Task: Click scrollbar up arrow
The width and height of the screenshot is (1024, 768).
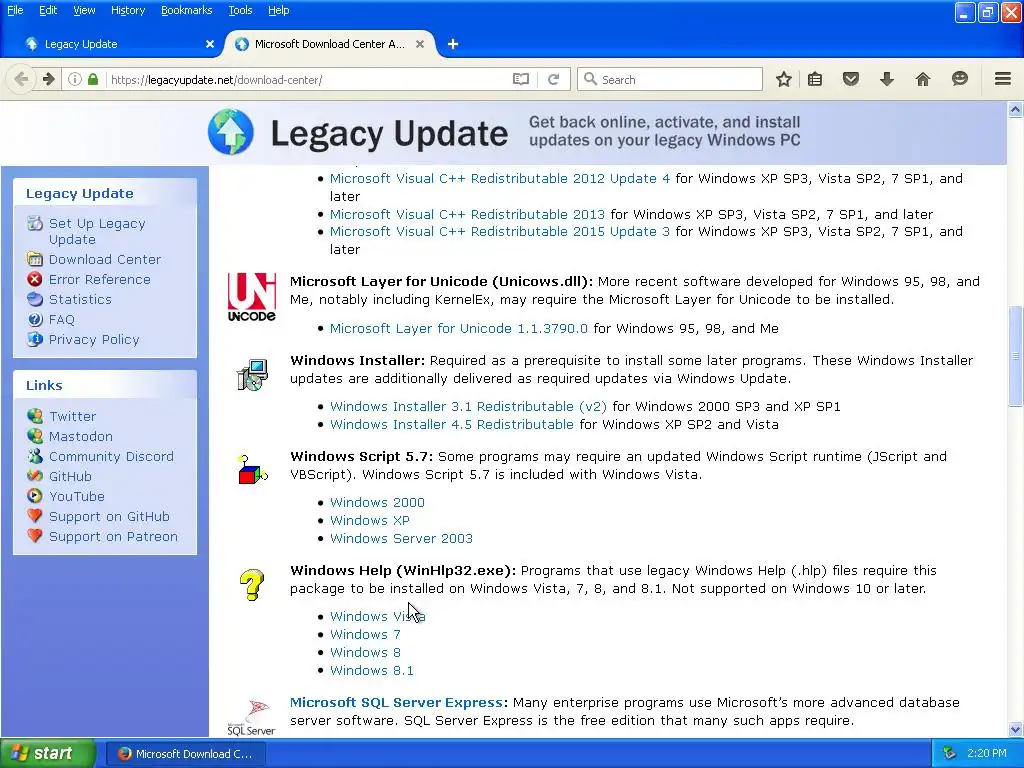Action: point(1015,110)
